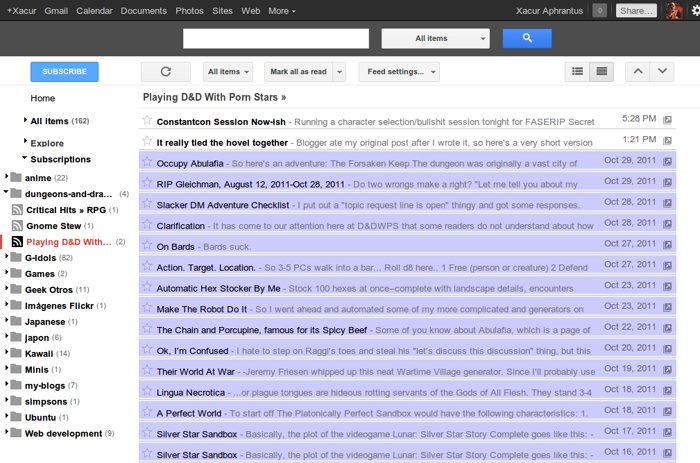Viewport: 700px width, 463px height.
Task: Star the Automatic Hex Stocker By Me post
Action: click(147, 287)
